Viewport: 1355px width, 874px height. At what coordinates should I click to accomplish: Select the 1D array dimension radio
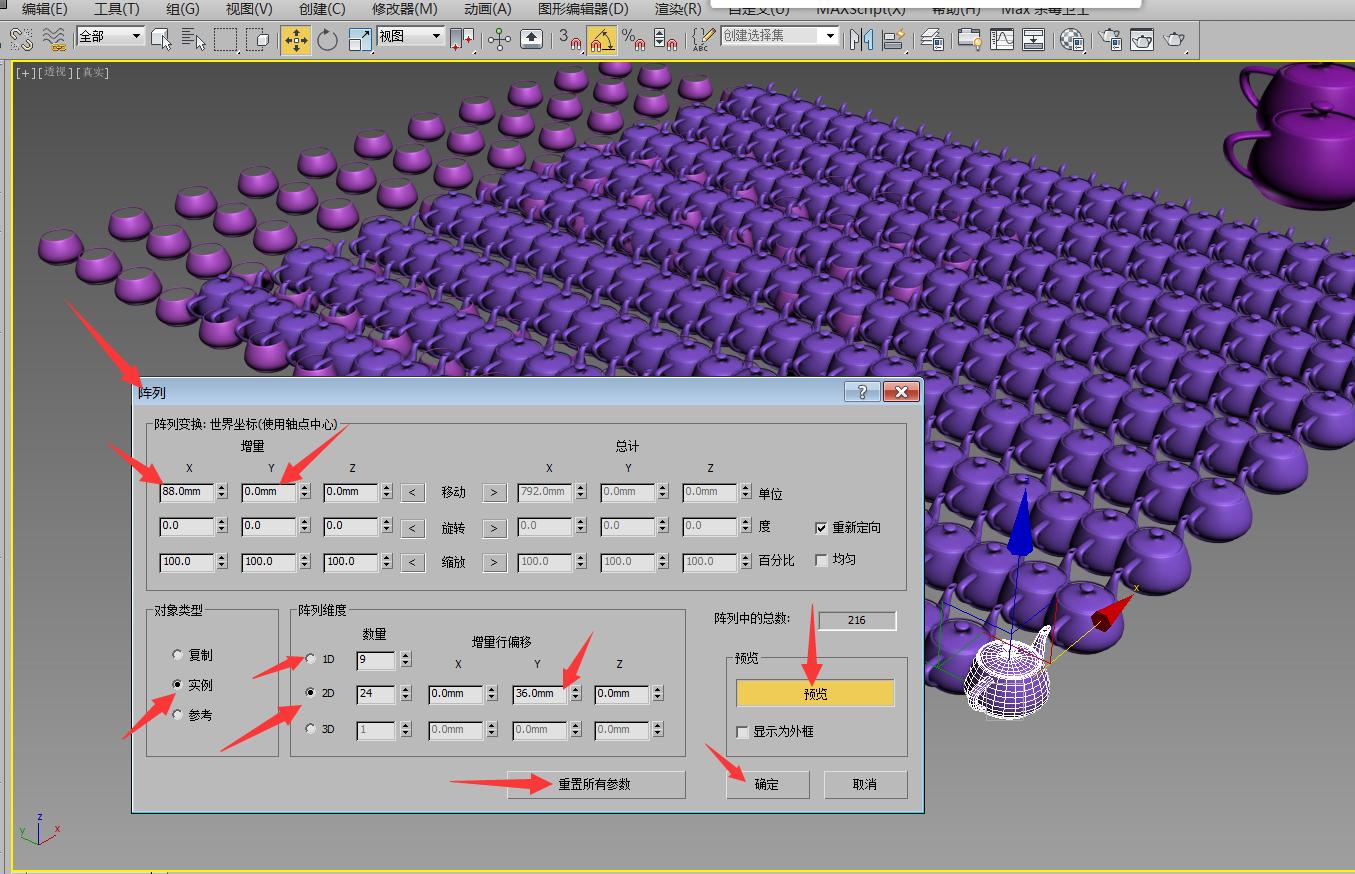tap(311, 659)
